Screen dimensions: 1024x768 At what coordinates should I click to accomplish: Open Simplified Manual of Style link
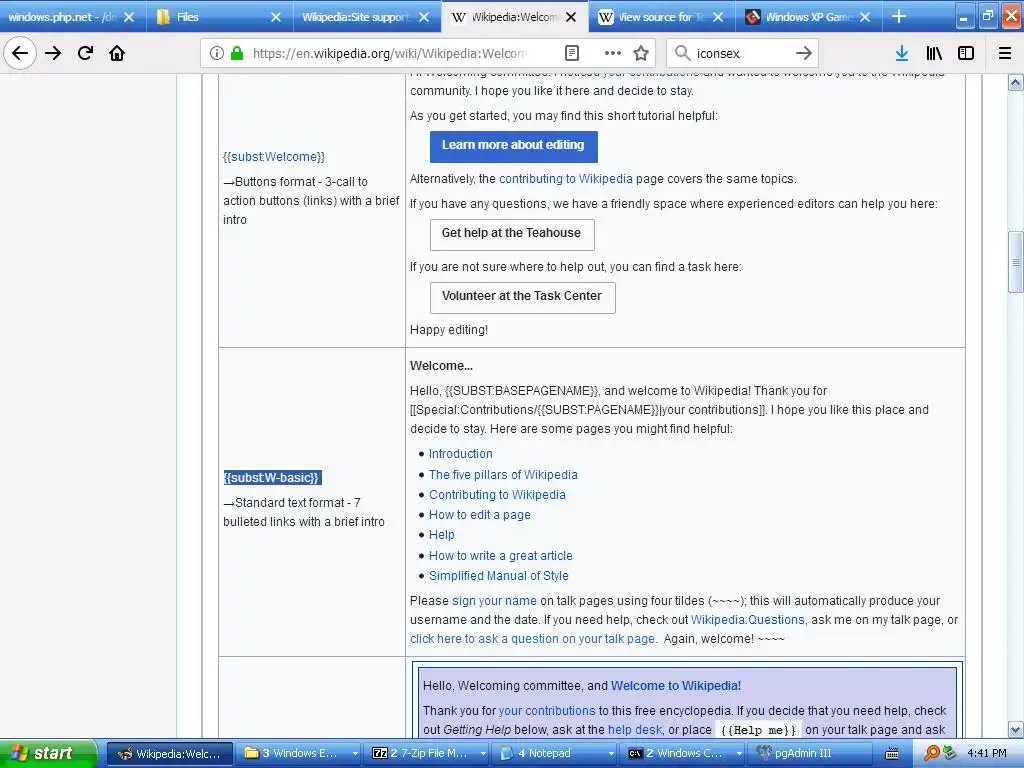pyautogui.click(x=498, y=576)
